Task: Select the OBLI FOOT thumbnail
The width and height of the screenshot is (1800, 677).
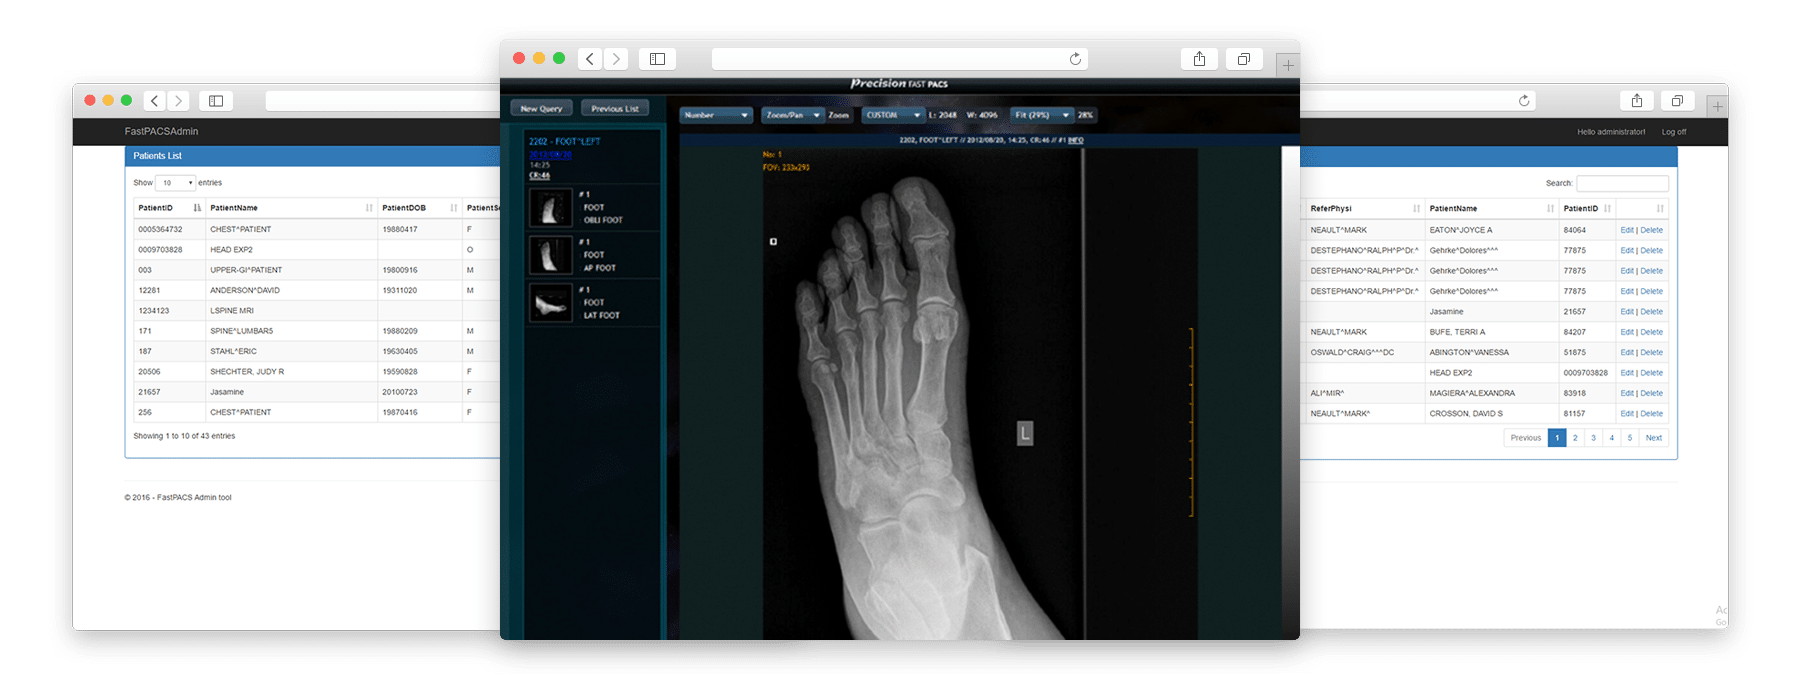Action: coord(550,208)
